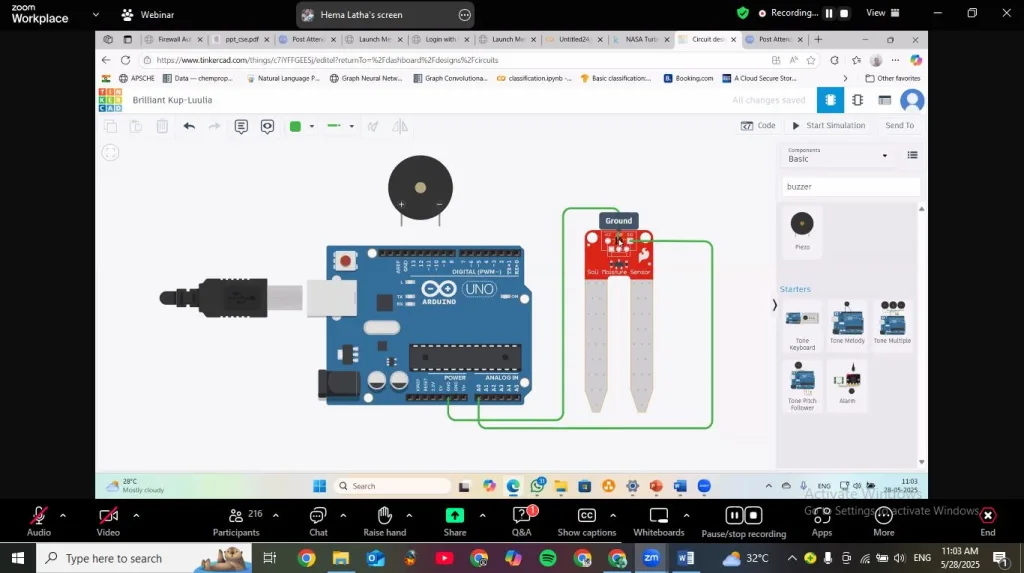Open the notes annotation tool
The image size is (1024, 573).
[241, 126]
